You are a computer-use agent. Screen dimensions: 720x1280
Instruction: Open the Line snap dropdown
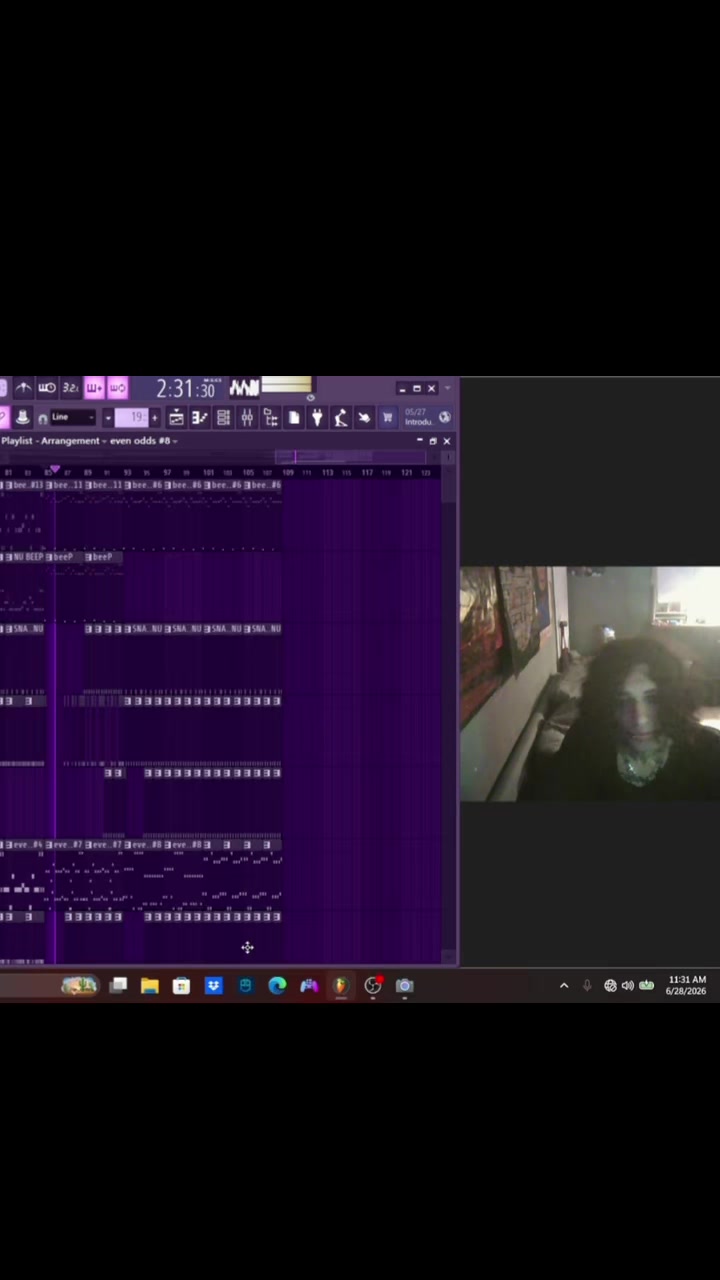[x=74, y=417]
